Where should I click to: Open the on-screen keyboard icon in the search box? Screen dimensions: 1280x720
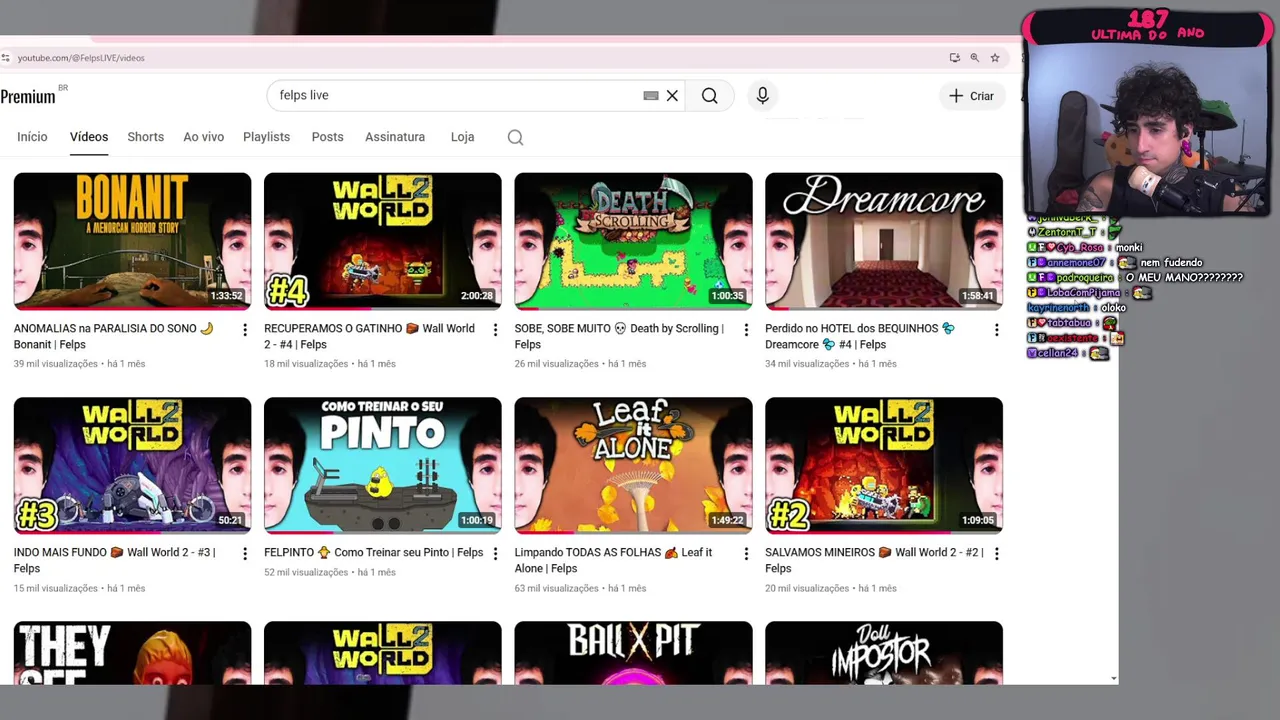pyautogui.click(x=651, y=96)
